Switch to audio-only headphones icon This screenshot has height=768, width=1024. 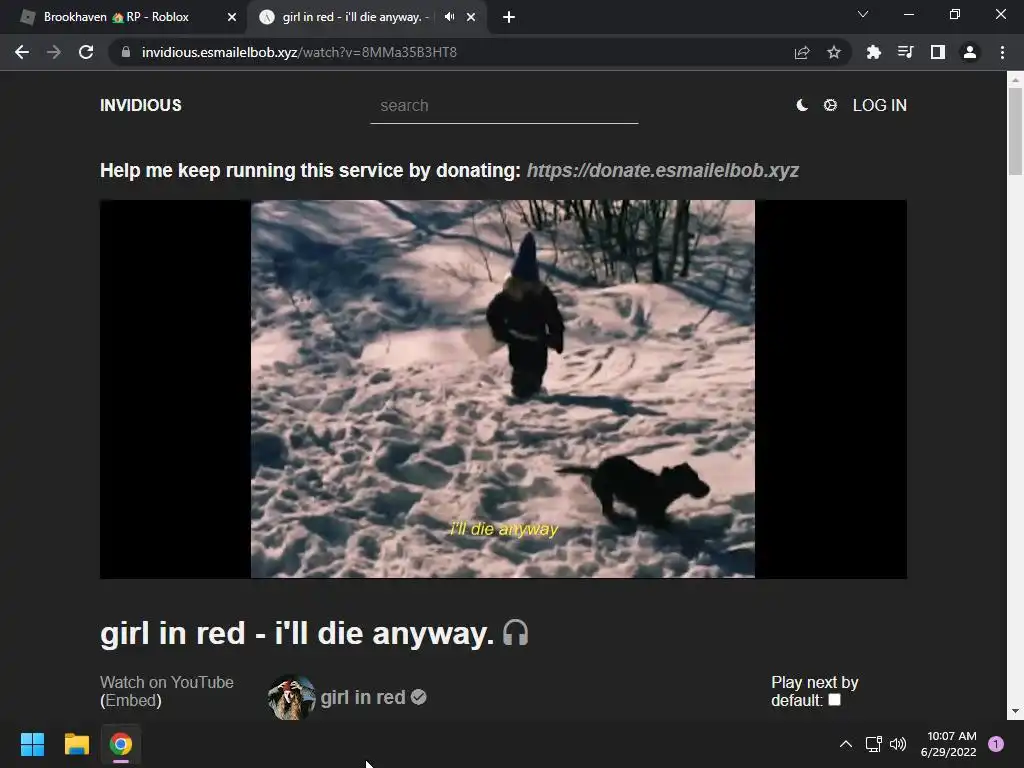[x=515, y=633]
